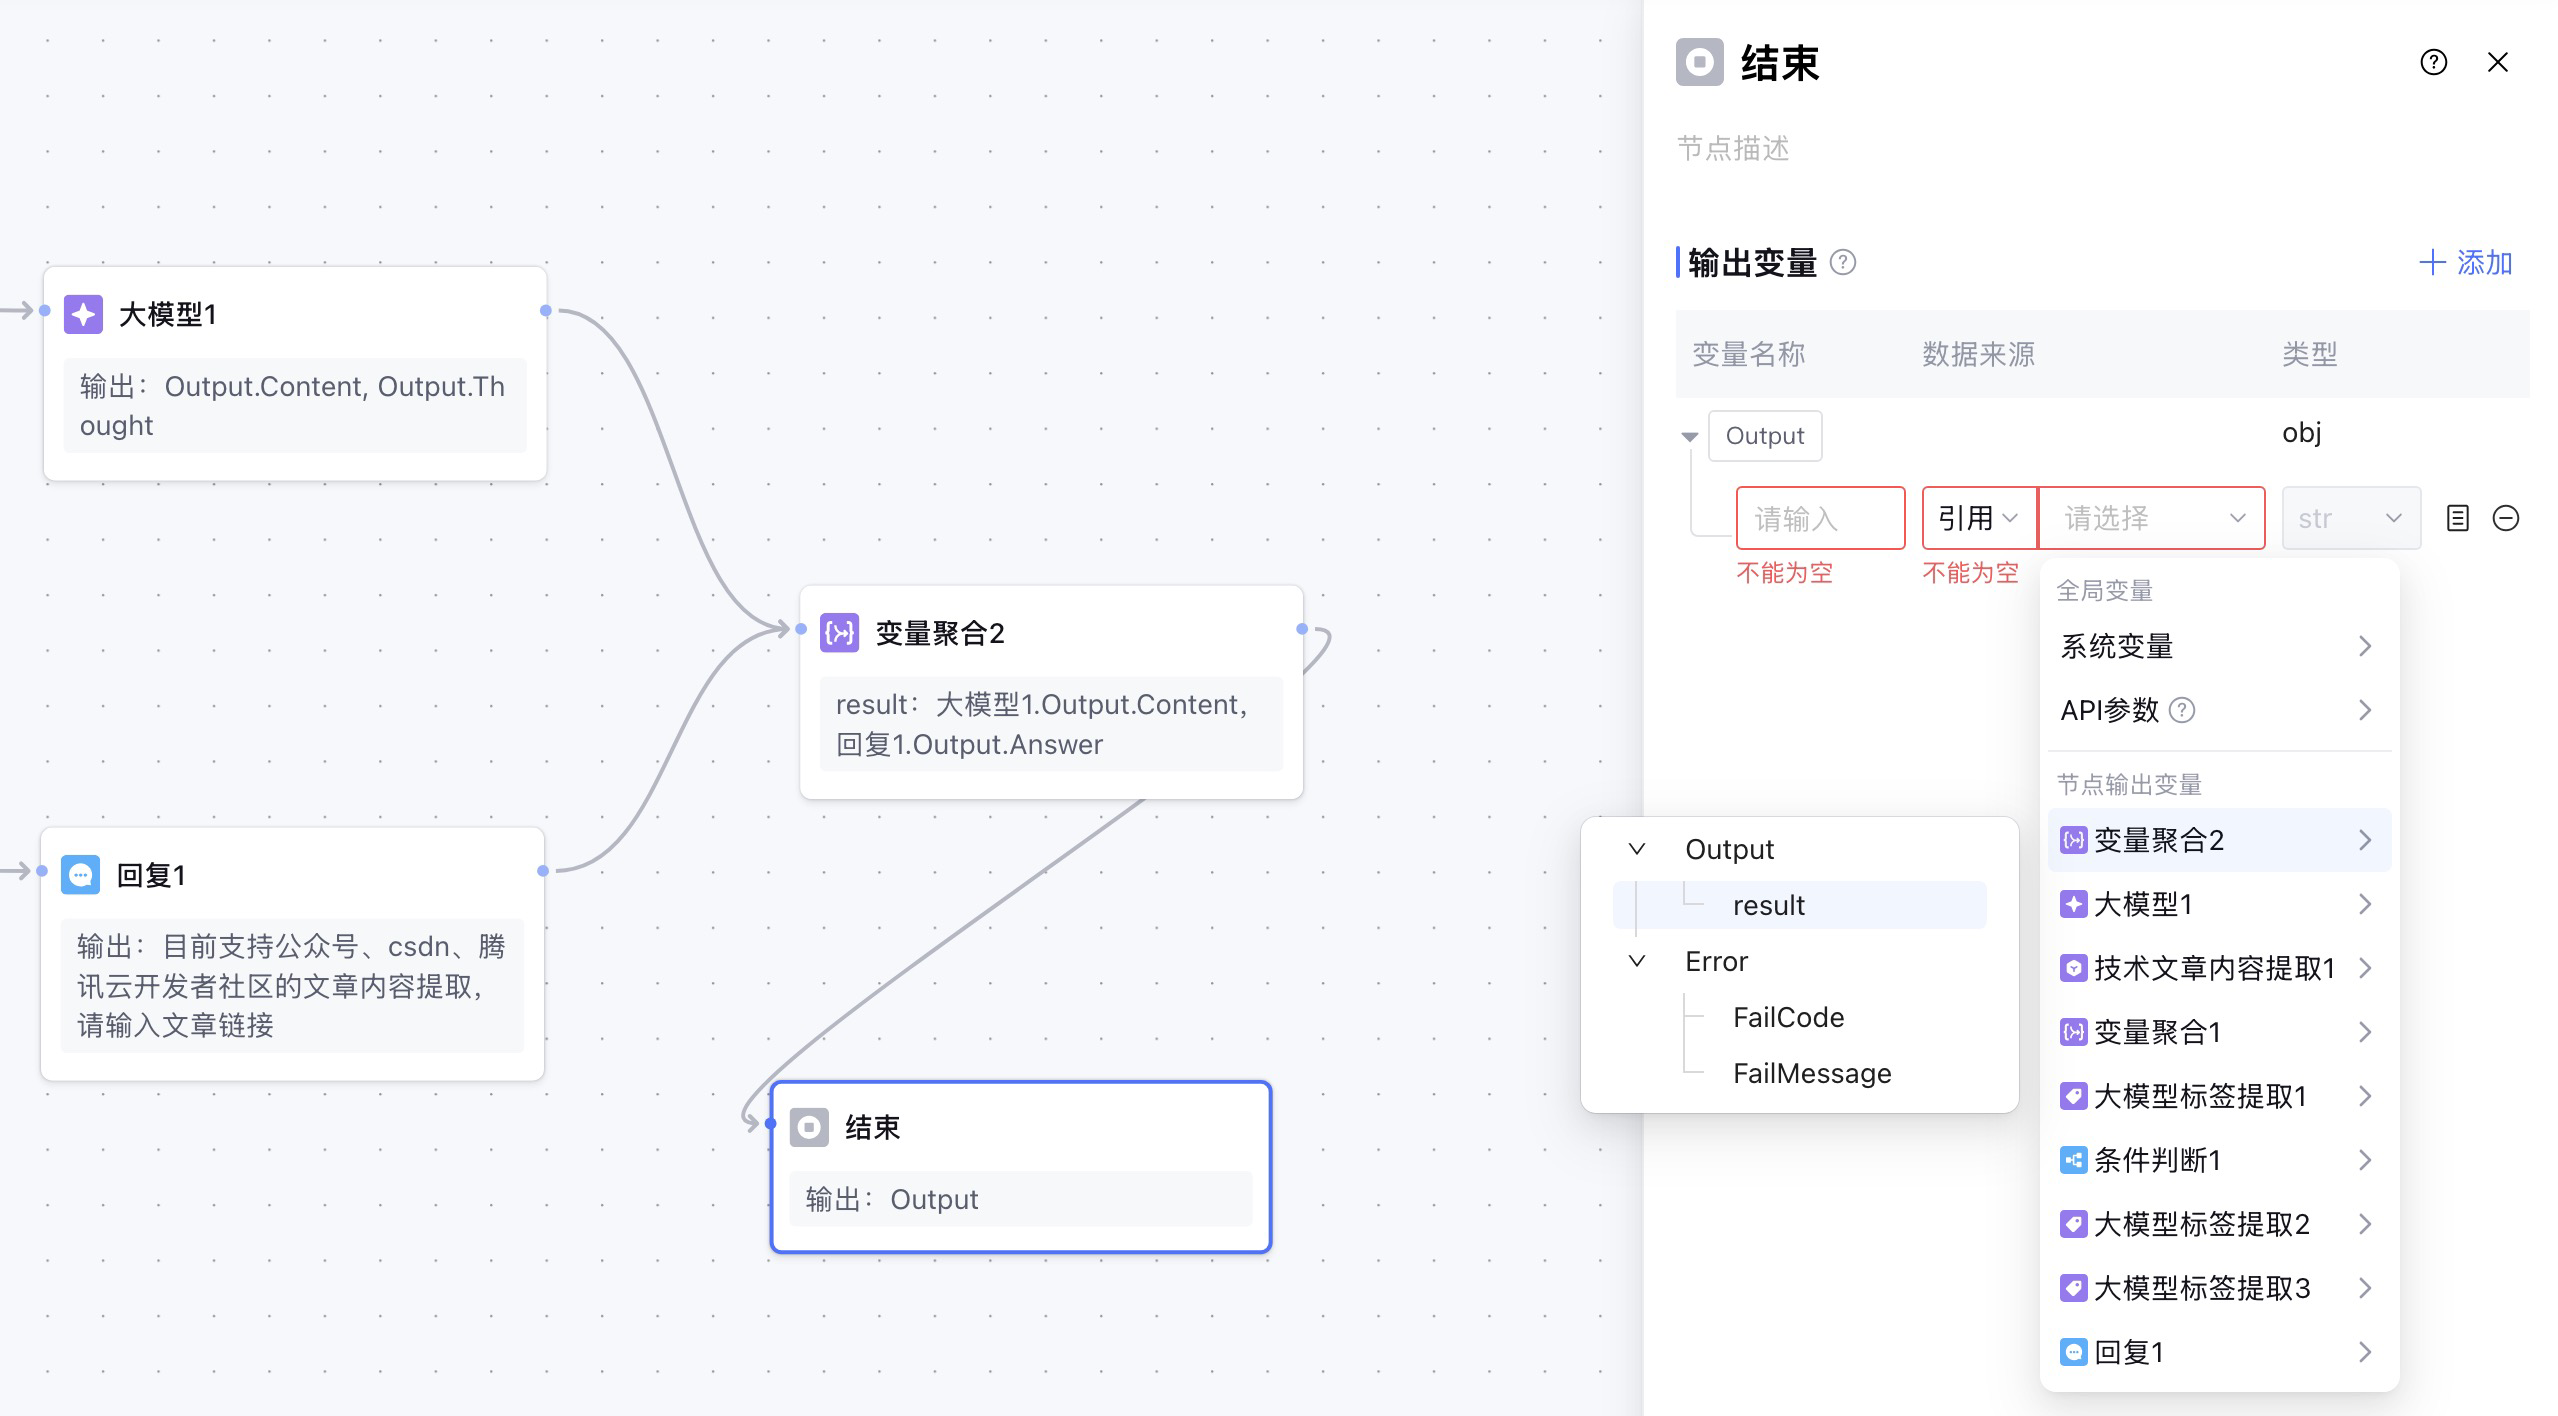Viewport: 2558px width, 1416px height.
Task: Click the 结束 node's stop icon on the canvas
Action: [809, 1127]
